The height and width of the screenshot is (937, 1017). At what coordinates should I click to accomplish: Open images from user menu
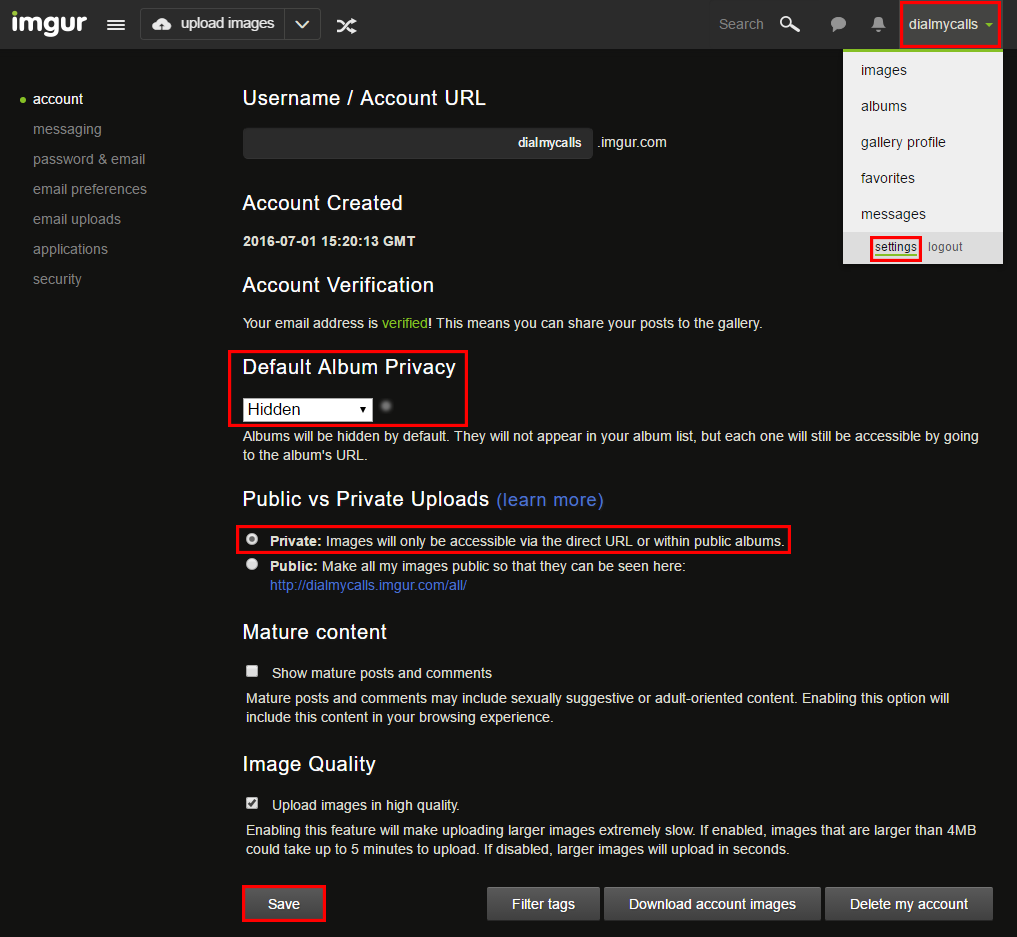point(883,70)
